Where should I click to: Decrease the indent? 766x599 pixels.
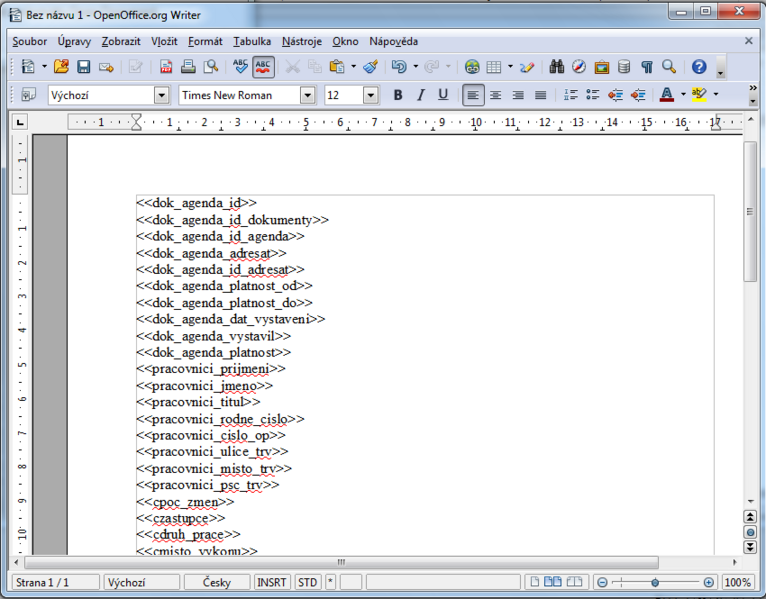[x=616, y=95]
